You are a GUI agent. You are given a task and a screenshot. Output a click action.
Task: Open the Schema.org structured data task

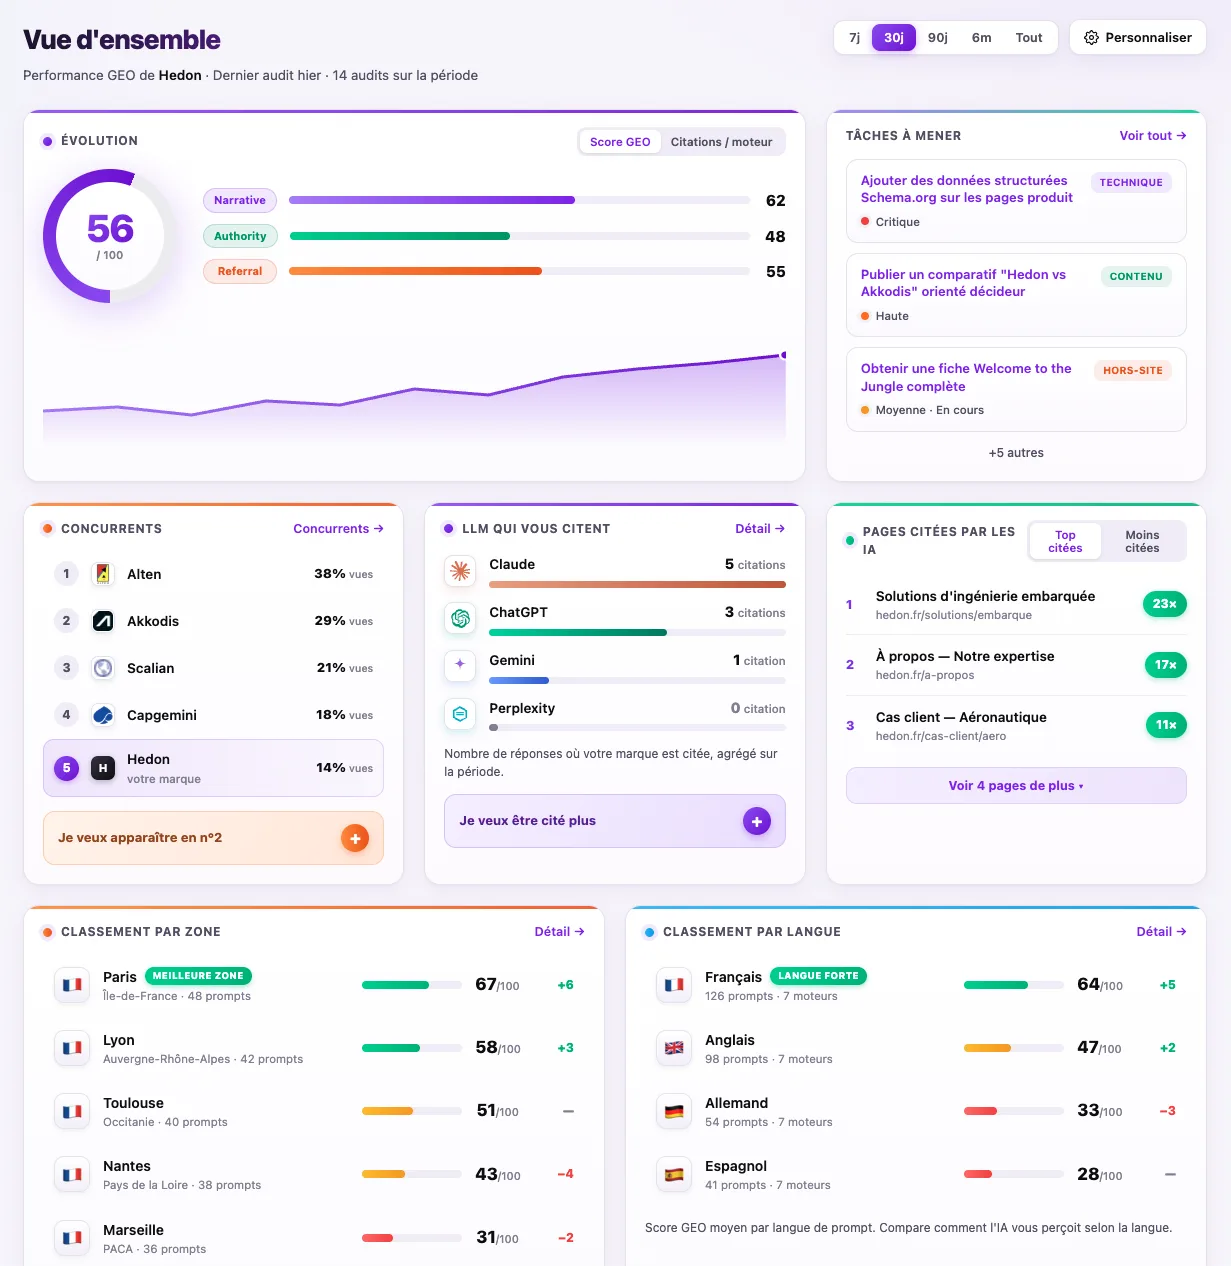[1016, 201]
